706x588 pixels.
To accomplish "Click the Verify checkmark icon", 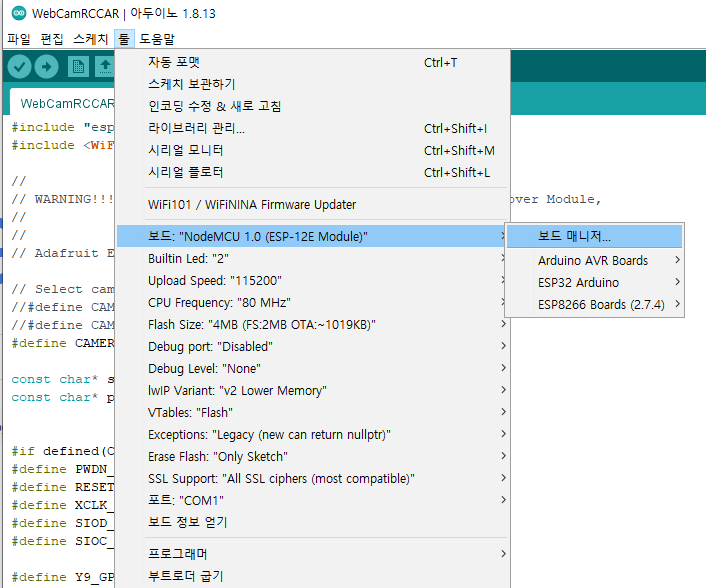I will 19,67.
